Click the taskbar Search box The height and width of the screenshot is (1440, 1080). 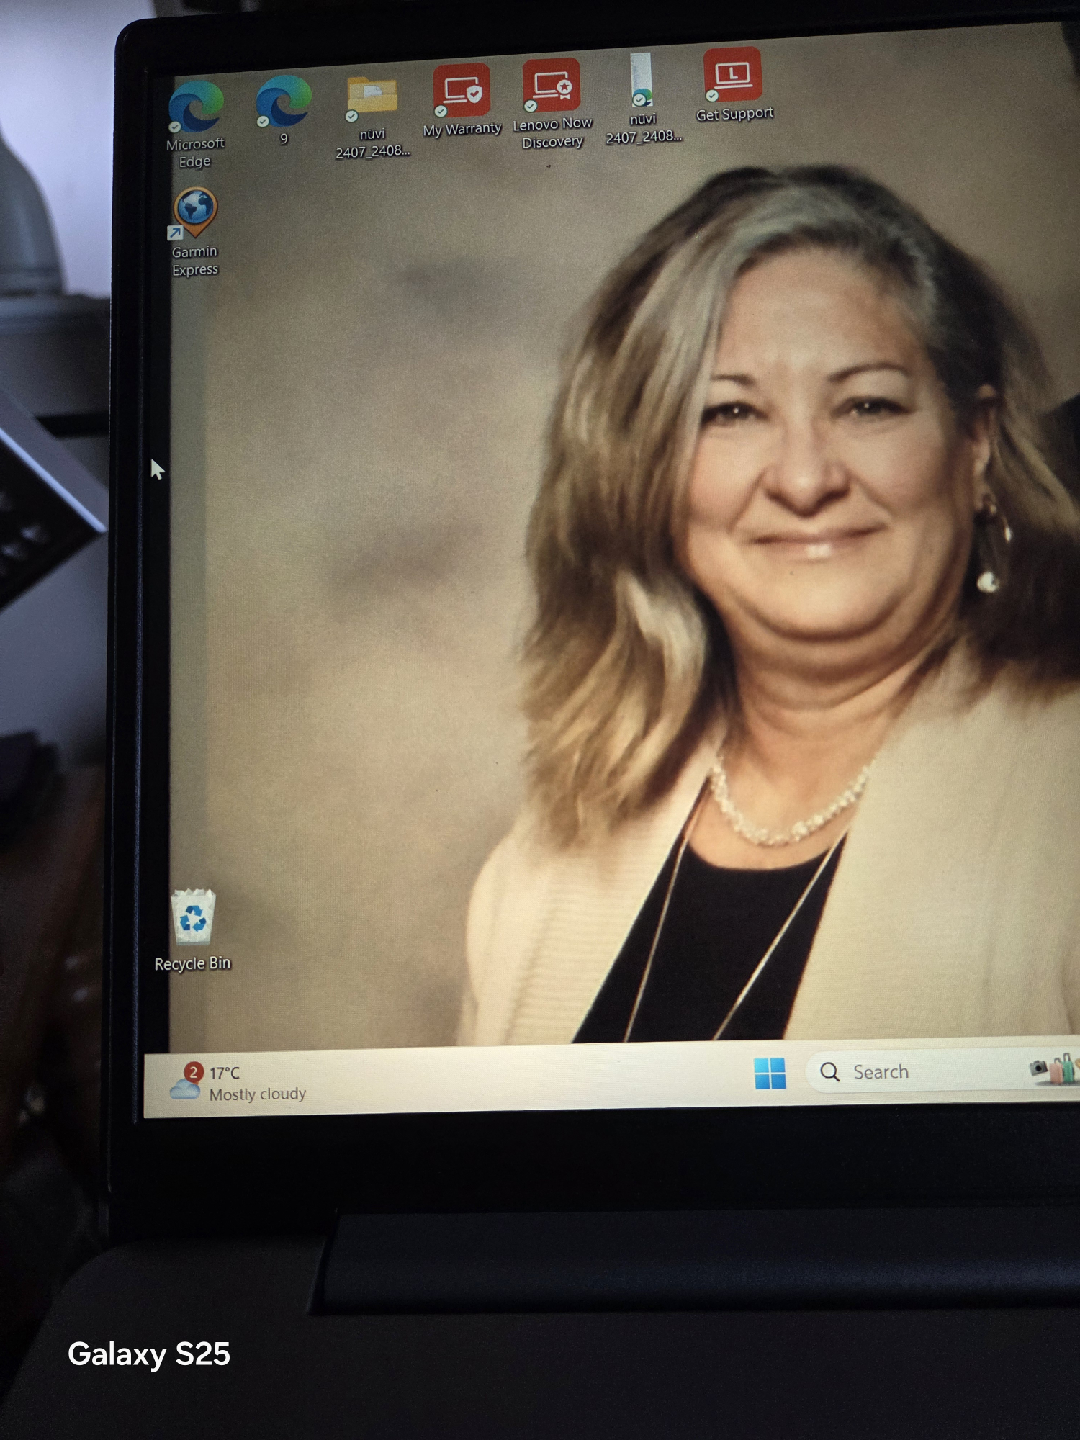pyautogui.click(x=942, y=1072)
